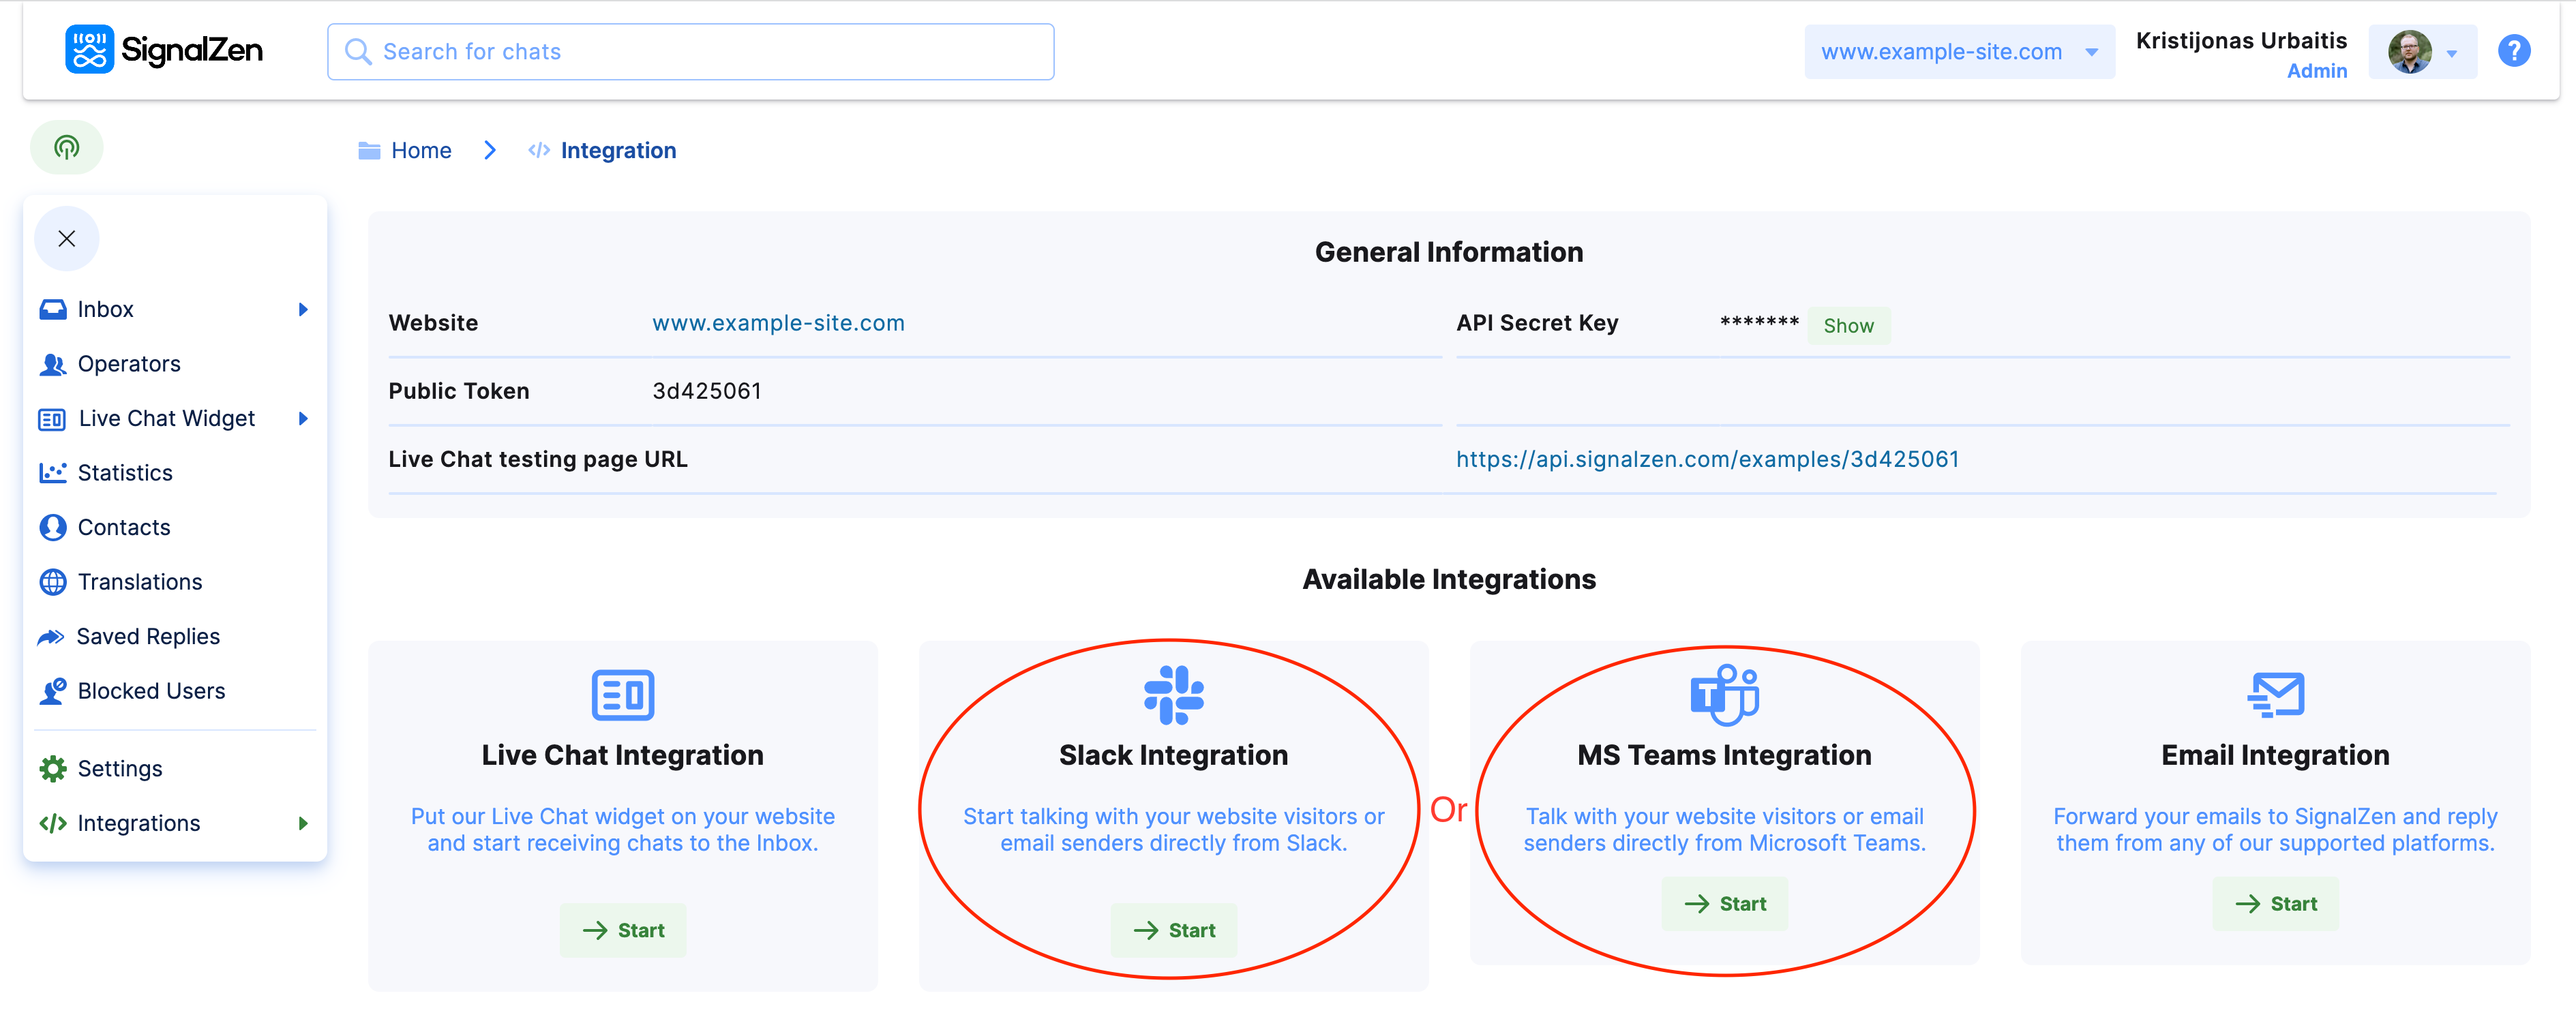Click the Slack logo icon
This screenshot has width=2576, height=1017.
[x=1173, y=694]
